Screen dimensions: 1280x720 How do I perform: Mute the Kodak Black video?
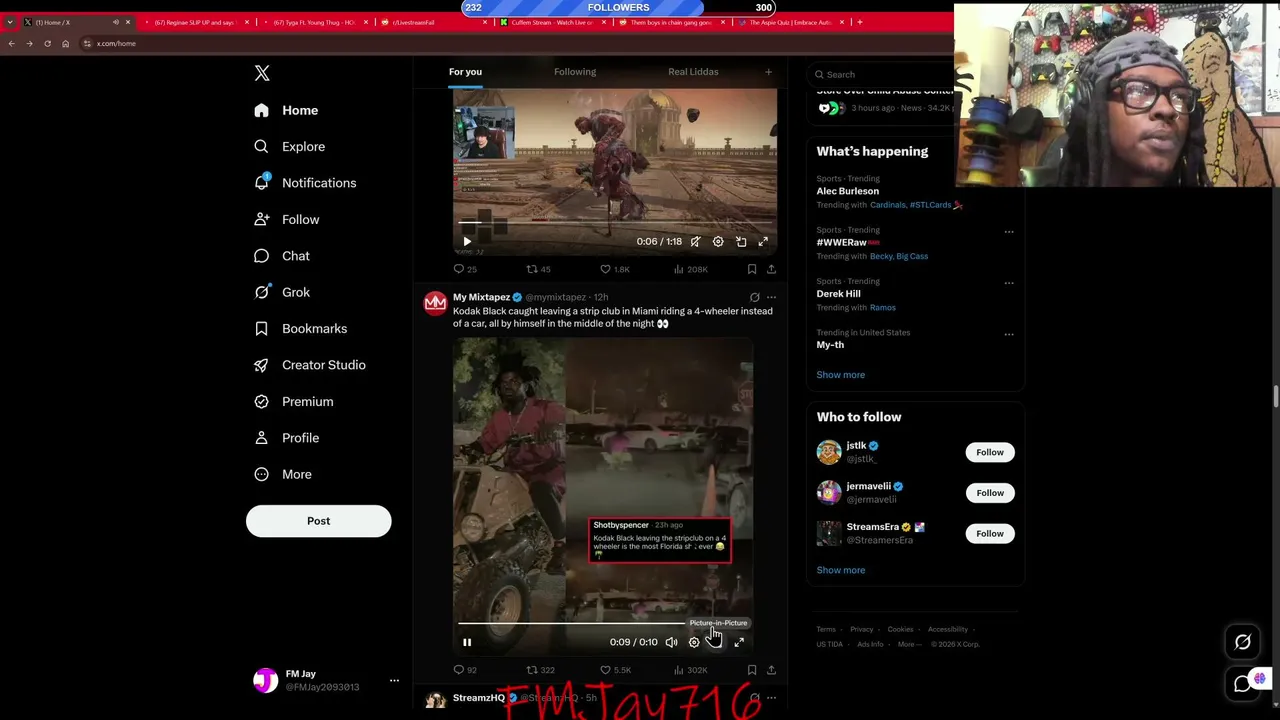(671, 642)
